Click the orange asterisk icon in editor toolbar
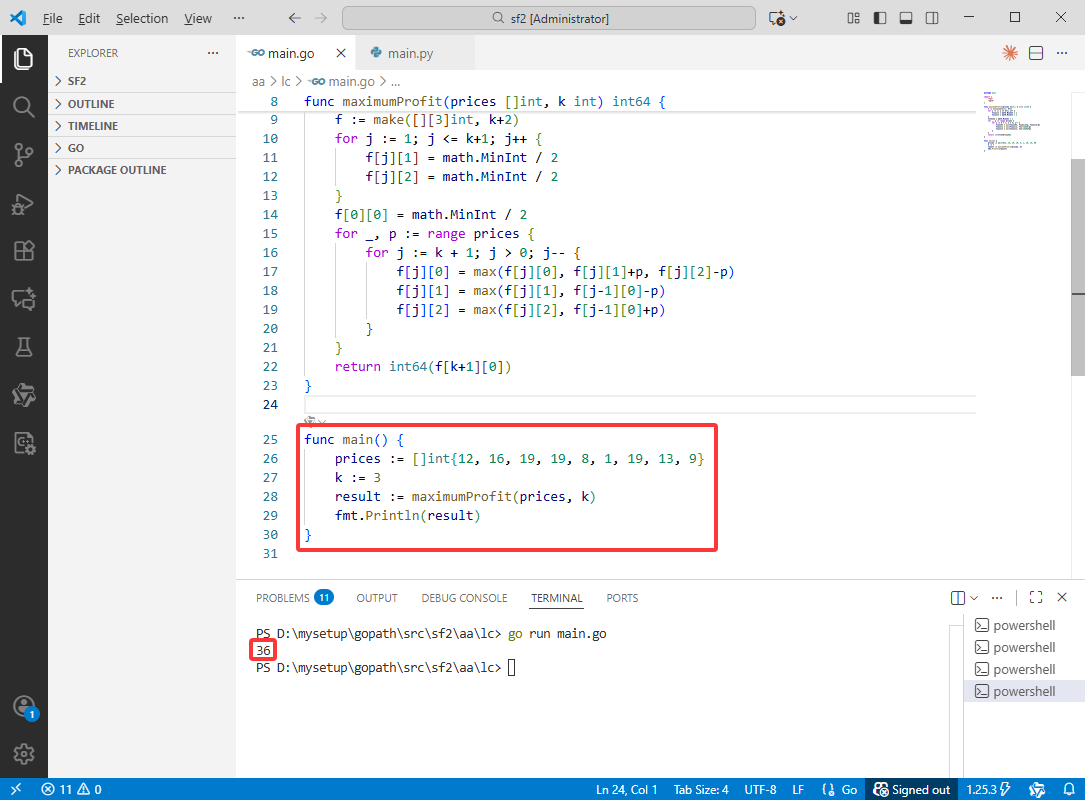Screen dimensions: 1085x800 point(1010,53)
